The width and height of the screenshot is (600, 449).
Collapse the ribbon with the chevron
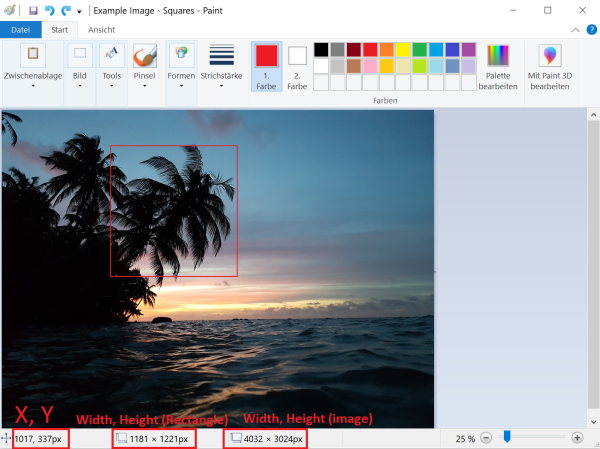[x=576, y=30]
